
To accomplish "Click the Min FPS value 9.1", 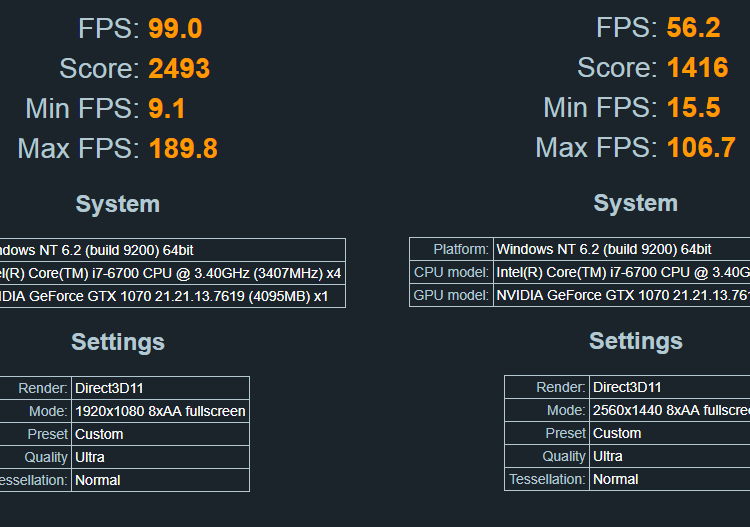I will [x=167, y=109].
